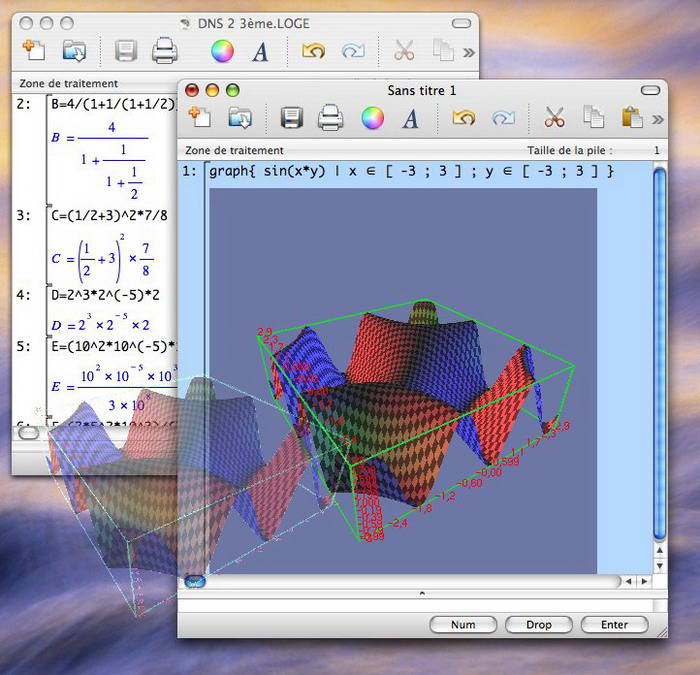
Task: Click 'Sans titre 1' window title
Action: [421, 91]
